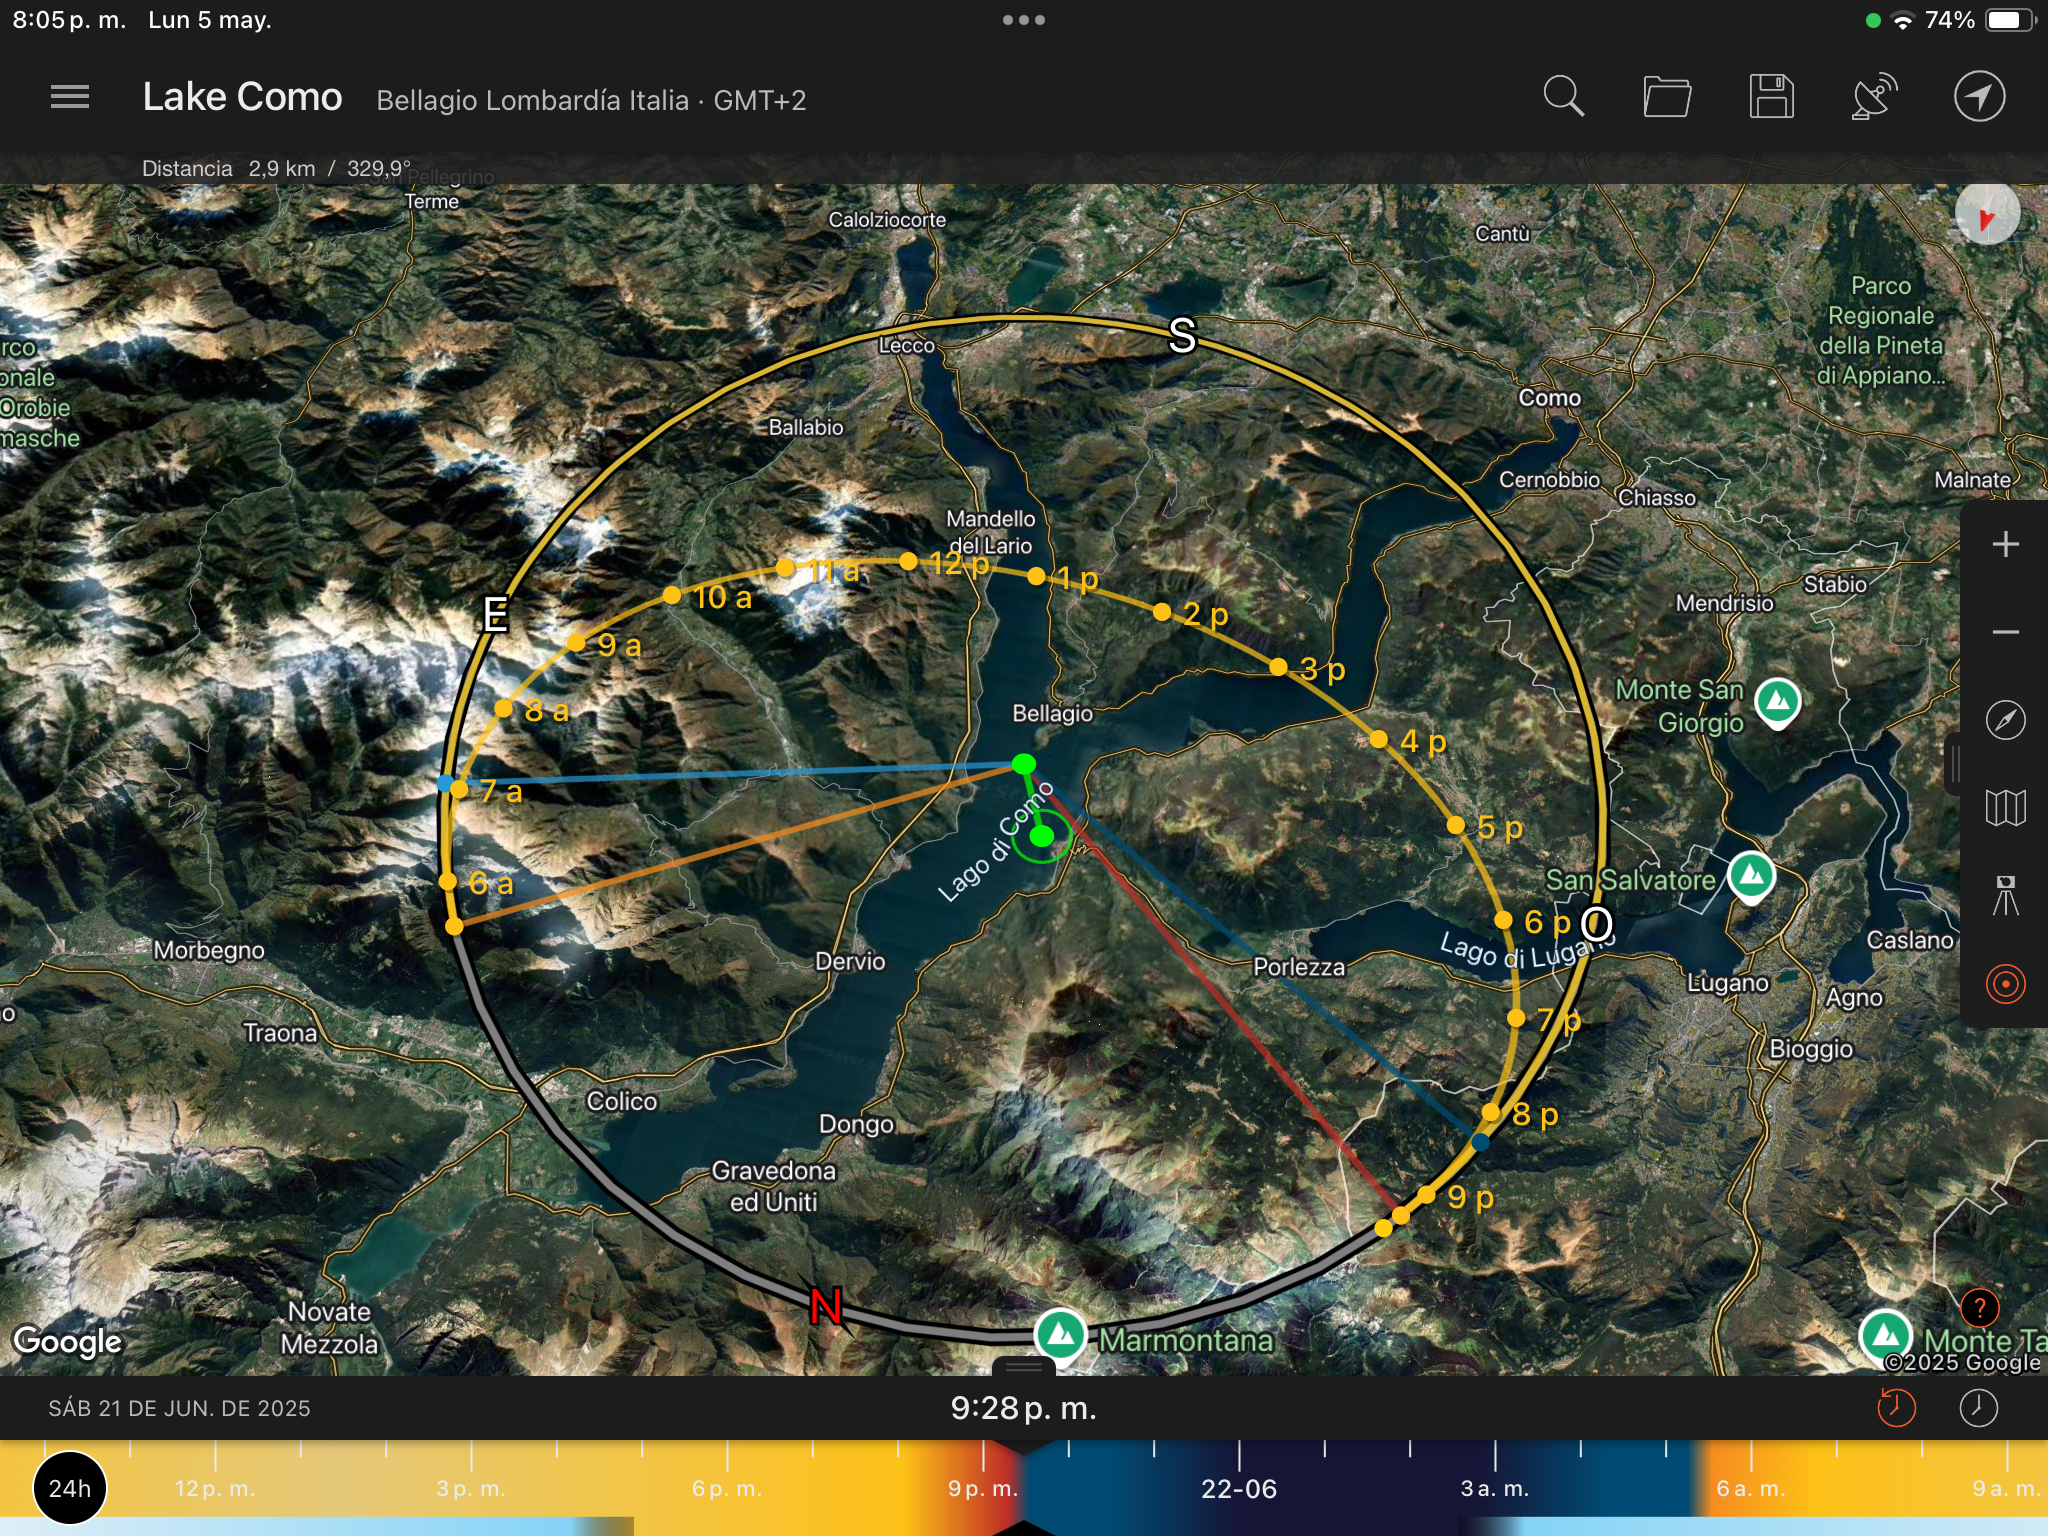Open the tripod camera tool
The image size is (2048, 1536).
pos(2005,896)
